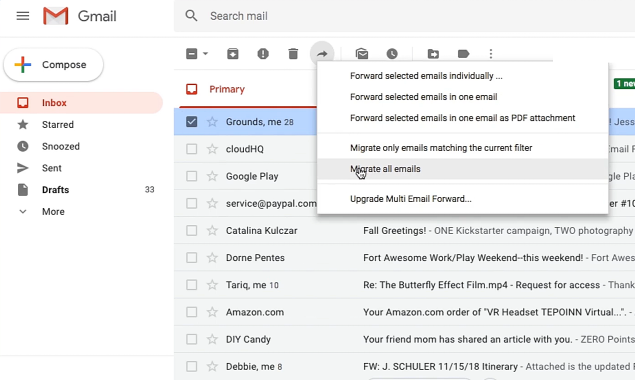635x380 pixels.
Task: Click the Delete trash icon
Action: pyautogui.click(x=293, y=53)
